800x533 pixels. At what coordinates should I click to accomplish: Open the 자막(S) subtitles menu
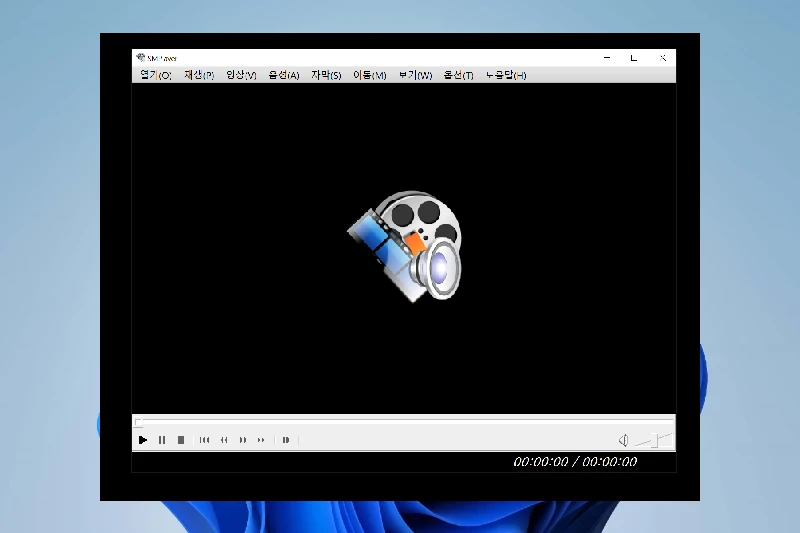click(326, 75)
